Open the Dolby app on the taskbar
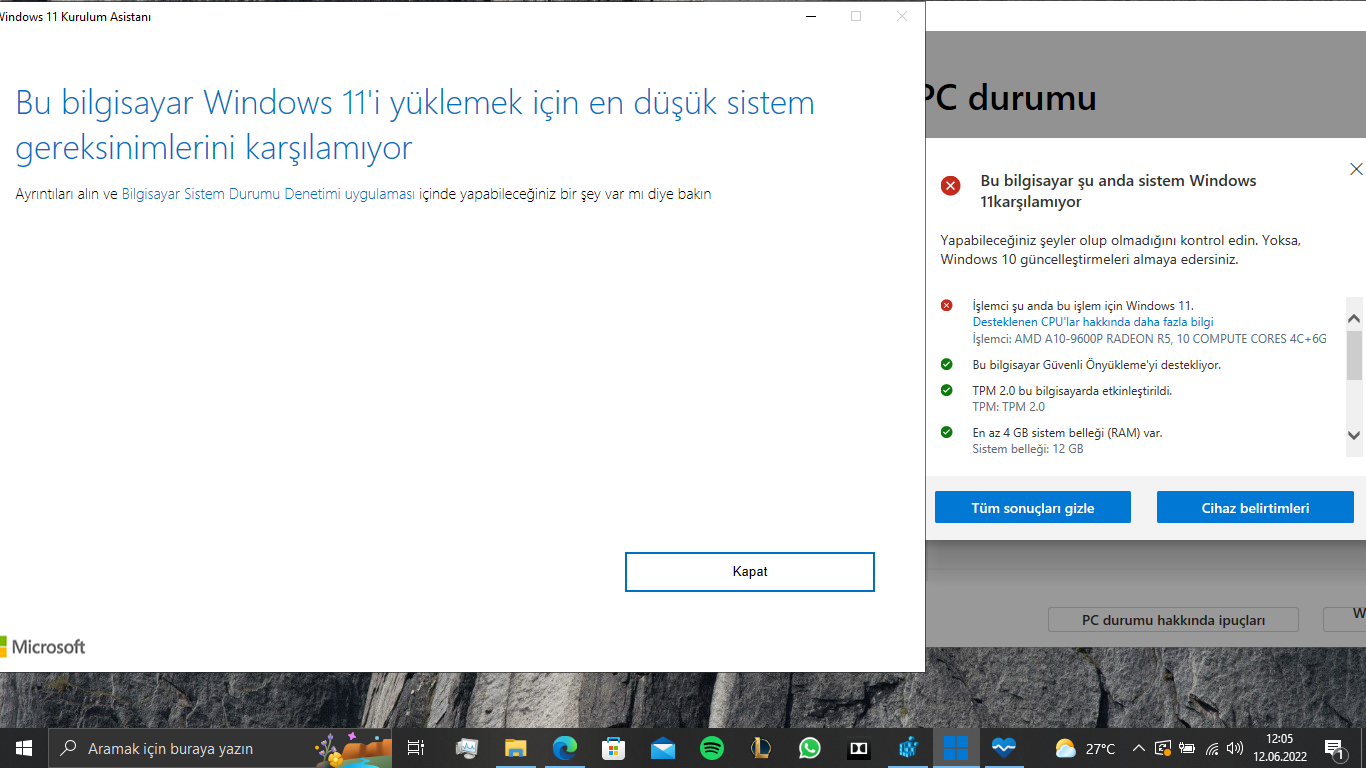 pos(859,748)
